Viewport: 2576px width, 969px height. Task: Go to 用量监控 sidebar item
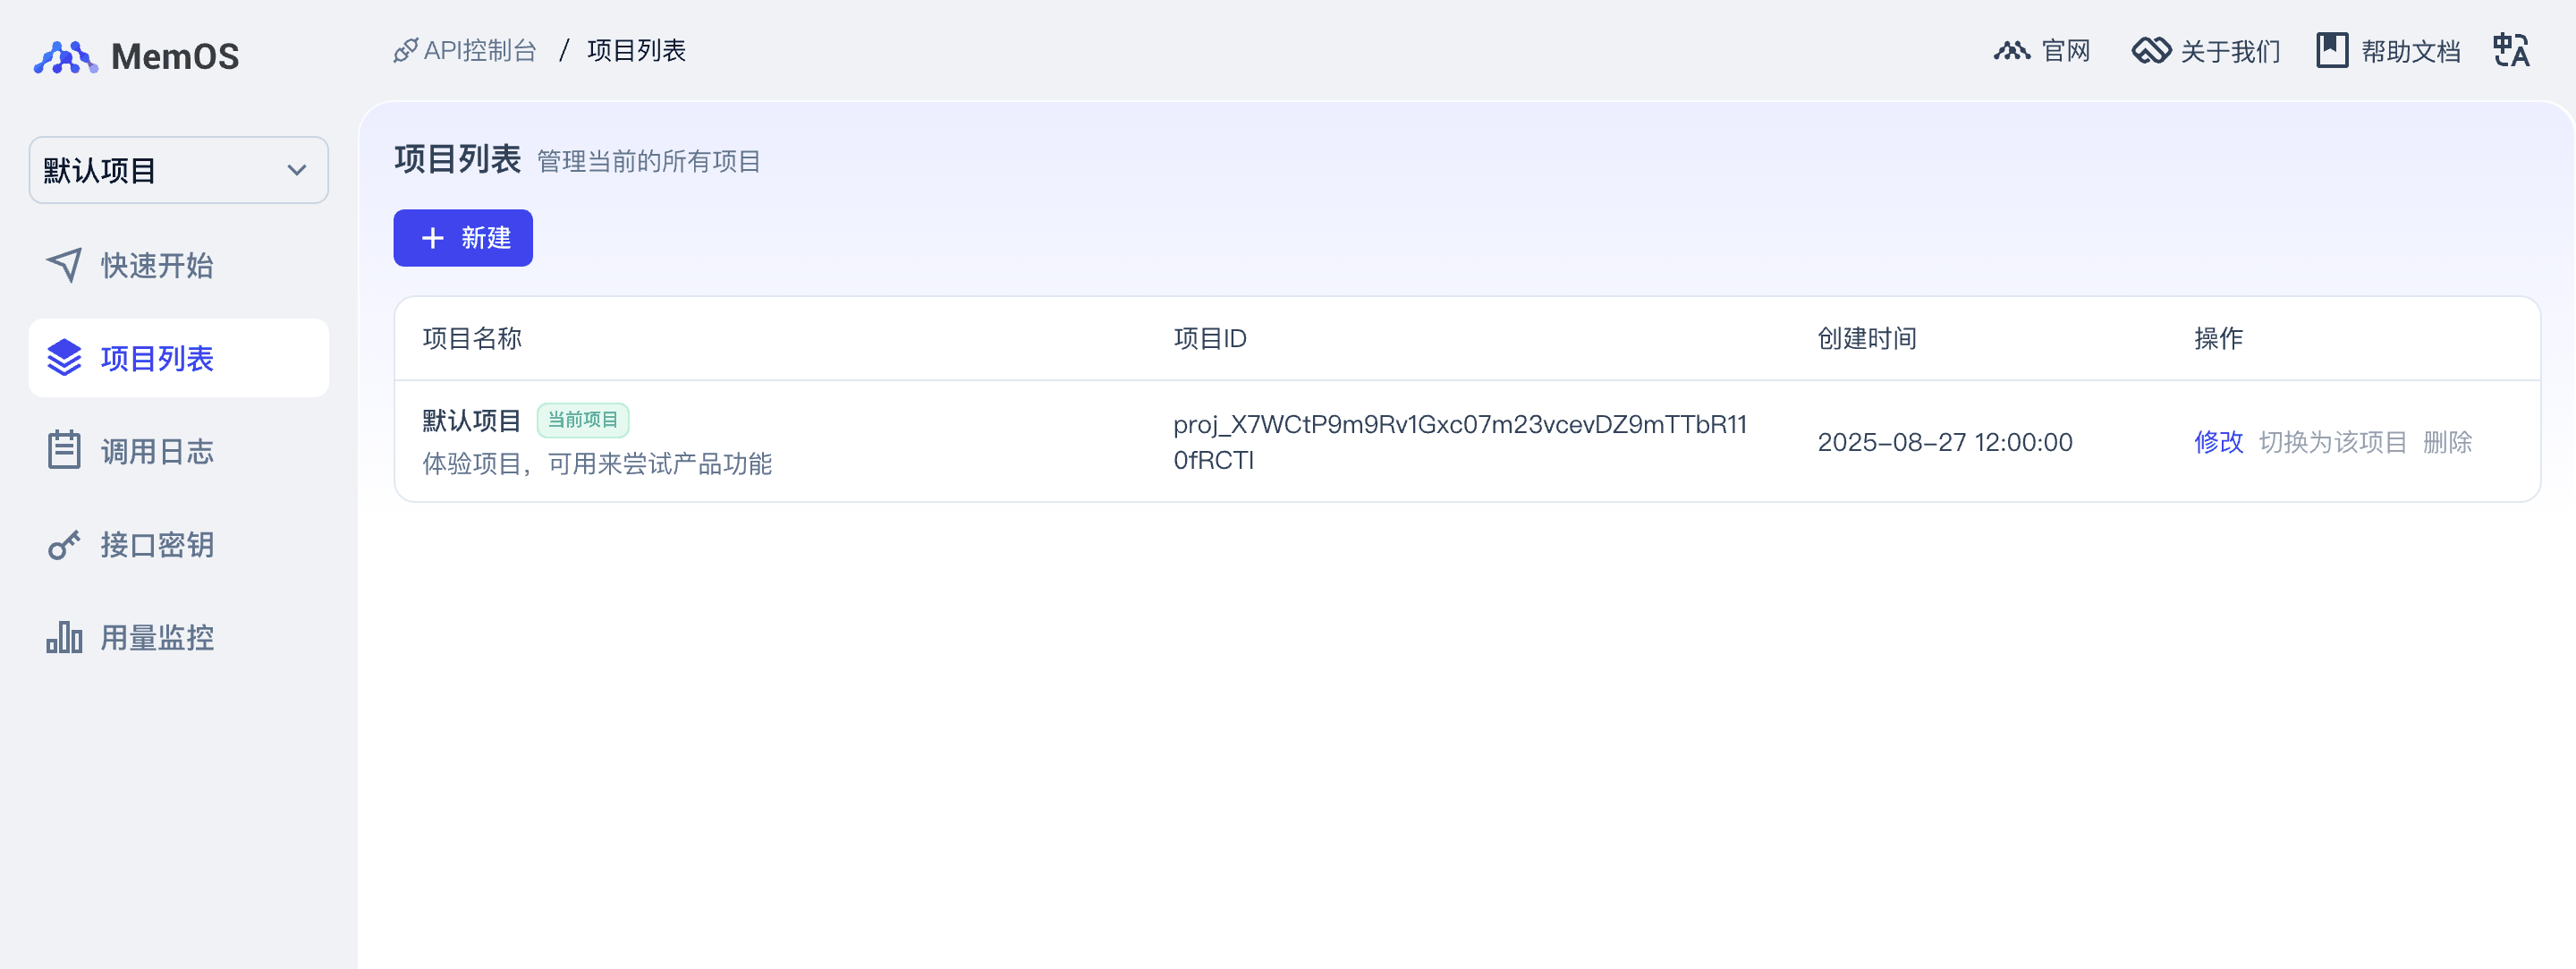pos(157,637)
